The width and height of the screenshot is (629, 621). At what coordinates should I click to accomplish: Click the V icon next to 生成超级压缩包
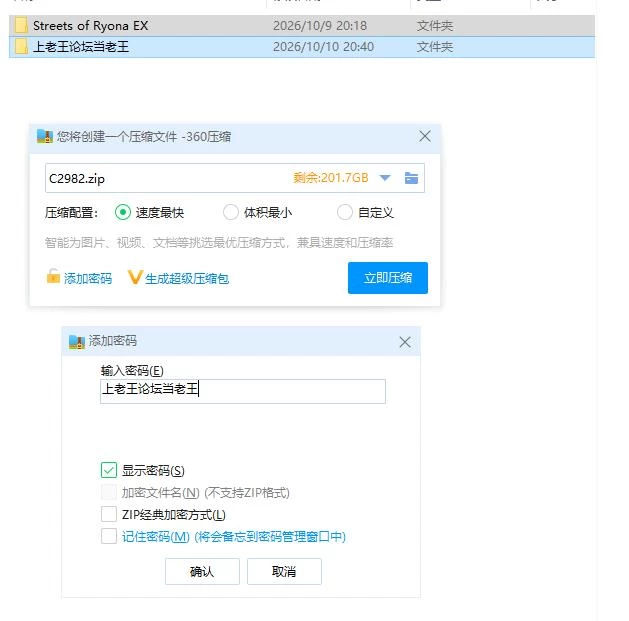pyautogui.click(x=135, y=277)
